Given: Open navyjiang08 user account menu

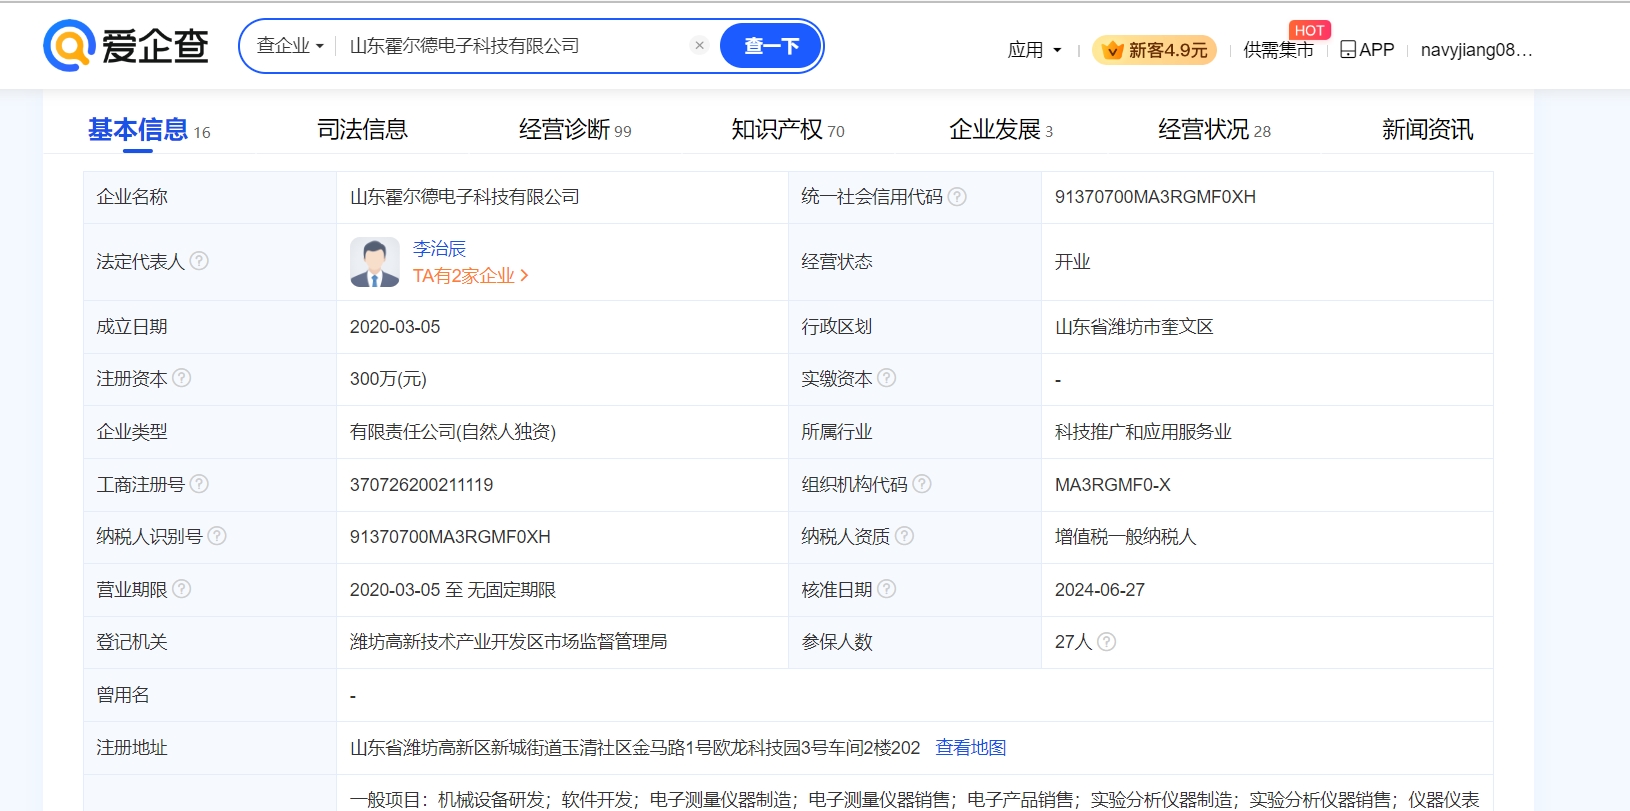Looking at the screenshot, I should [x=1476, y=50].
